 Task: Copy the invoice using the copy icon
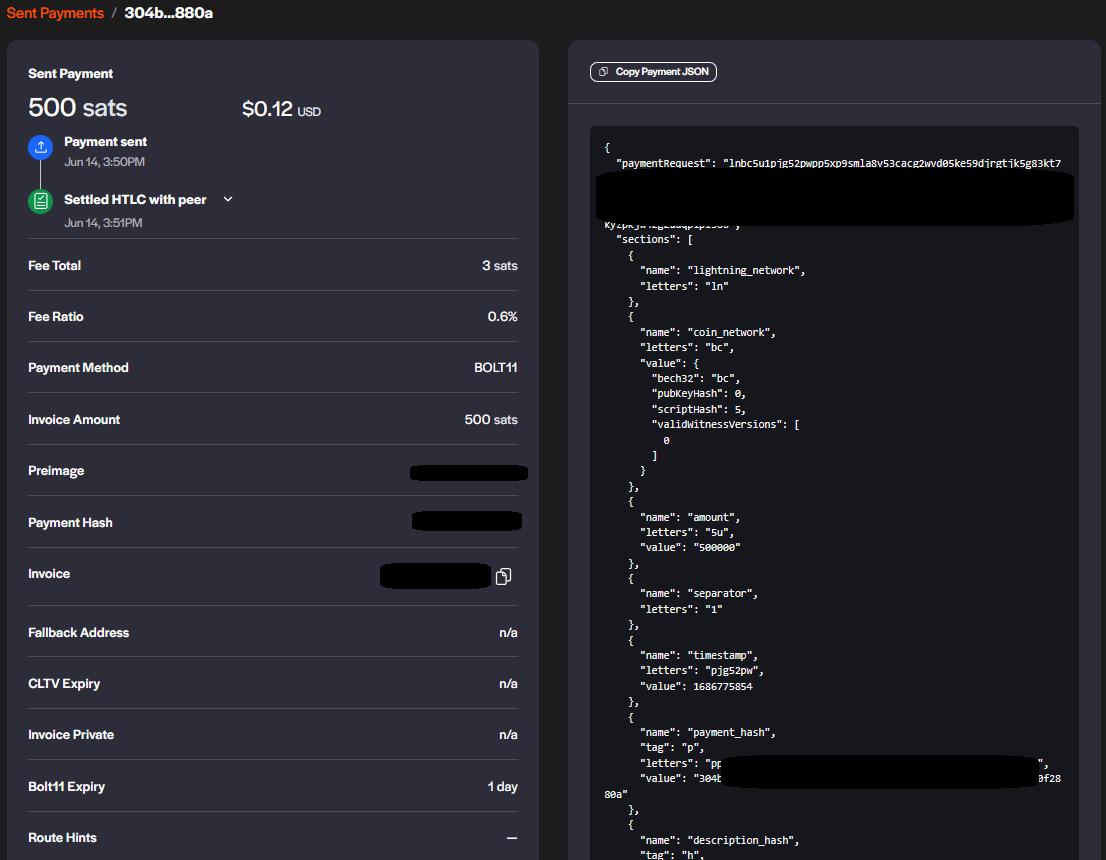503,576
